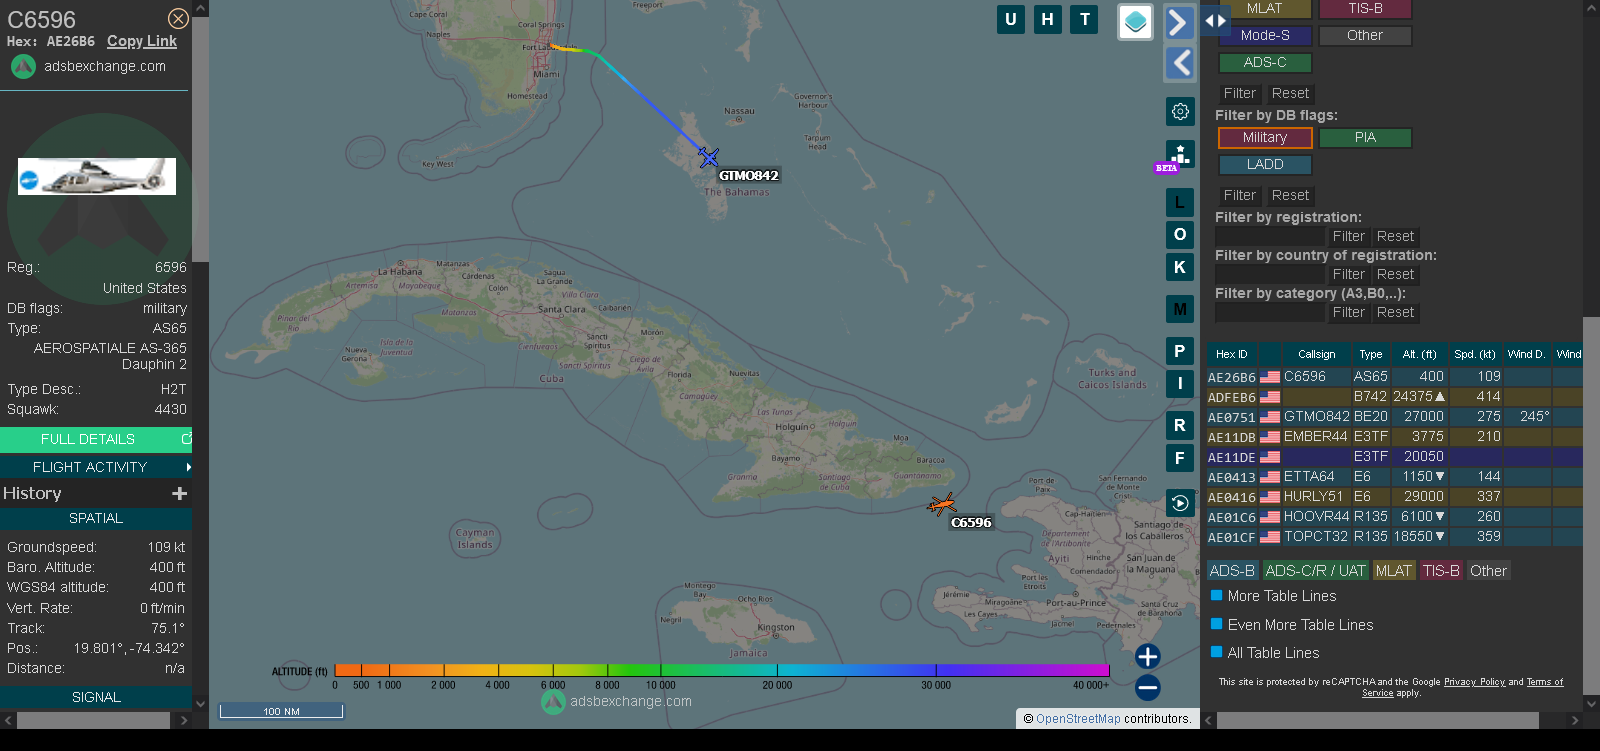Click Filter next to registration input
Image resolution: width=1600 pixels, height=751 pixels.
(x=1348, y=236)
